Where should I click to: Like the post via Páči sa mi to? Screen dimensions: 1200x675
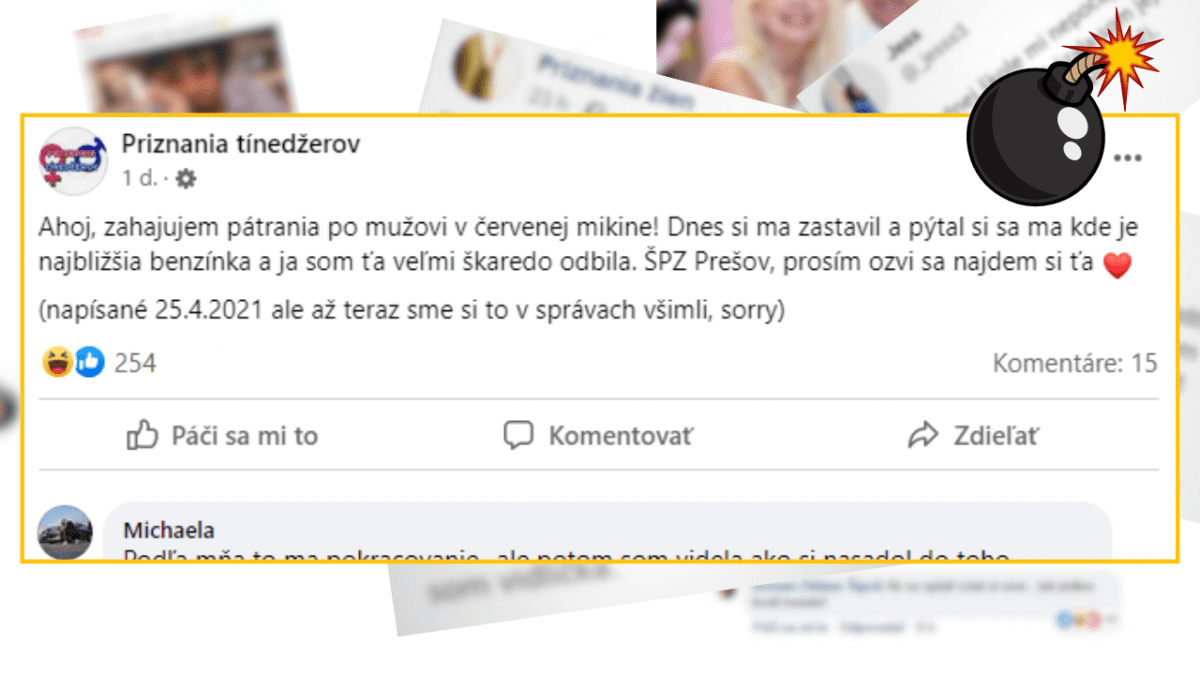222,436
